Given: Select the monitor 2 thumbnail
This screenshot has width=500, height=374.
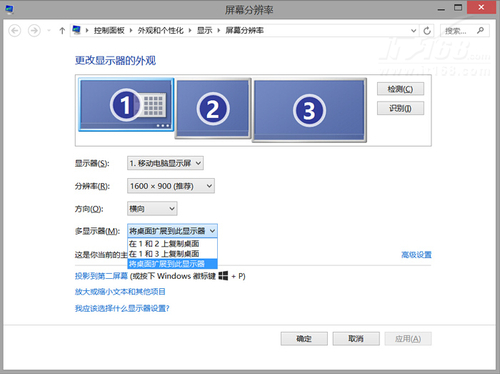Looking at the screenshot, I should tap(213, 109).
